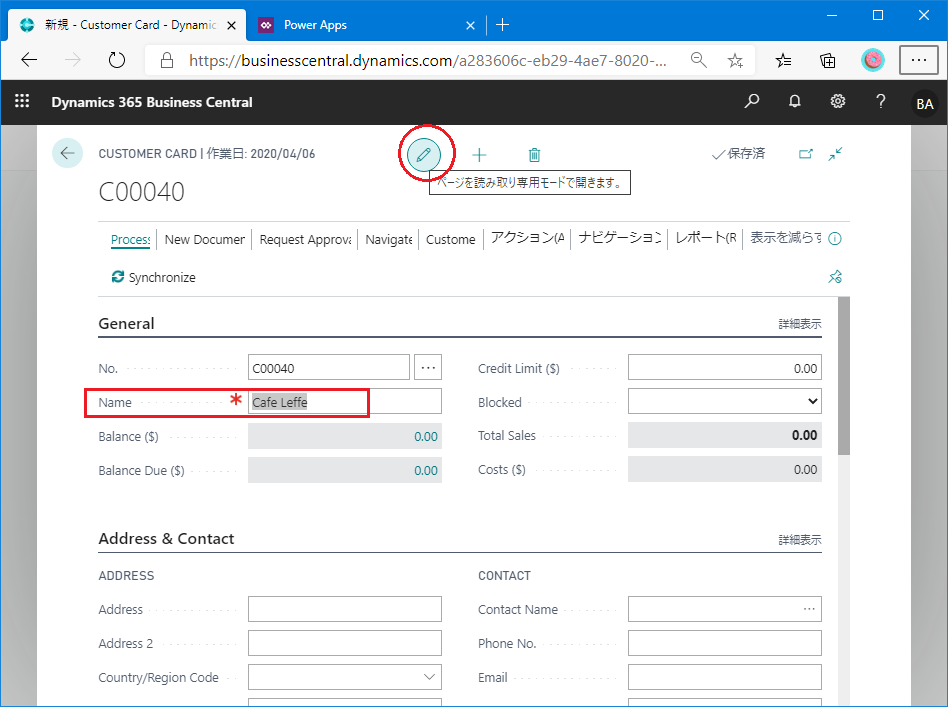Open the FactBox info icon
Image resolution: width=948 pixels, height=707 pixels.
point(835,238)
